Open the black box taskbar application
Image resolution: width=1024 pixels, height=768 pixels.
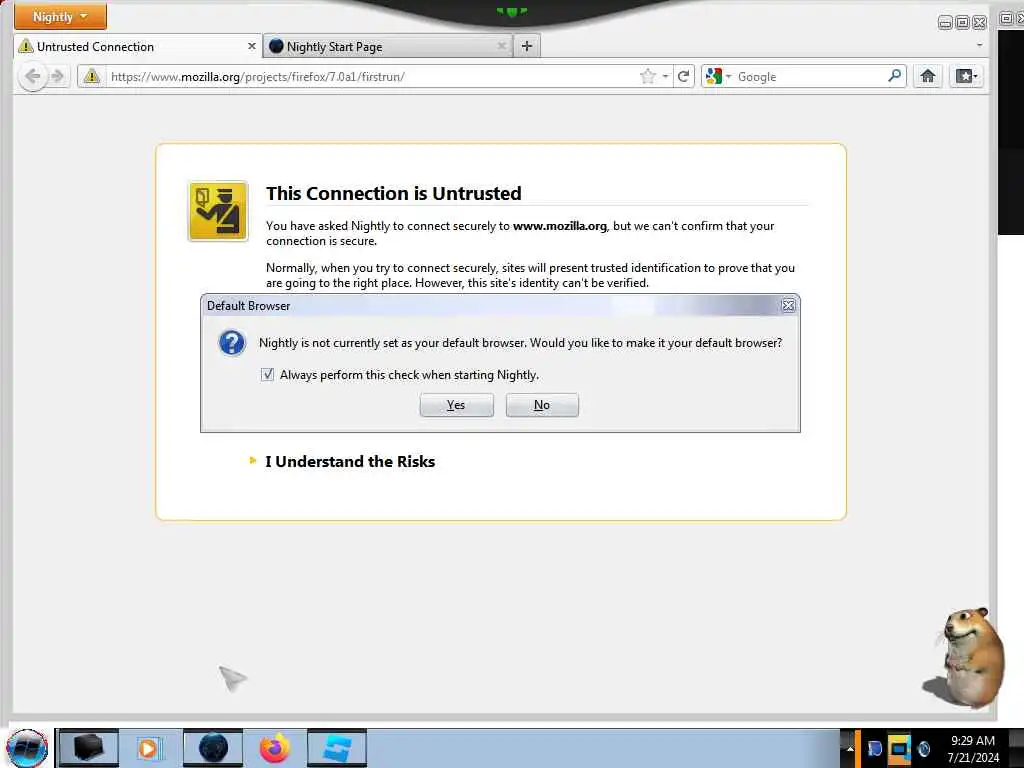click(x=89, y=748)
